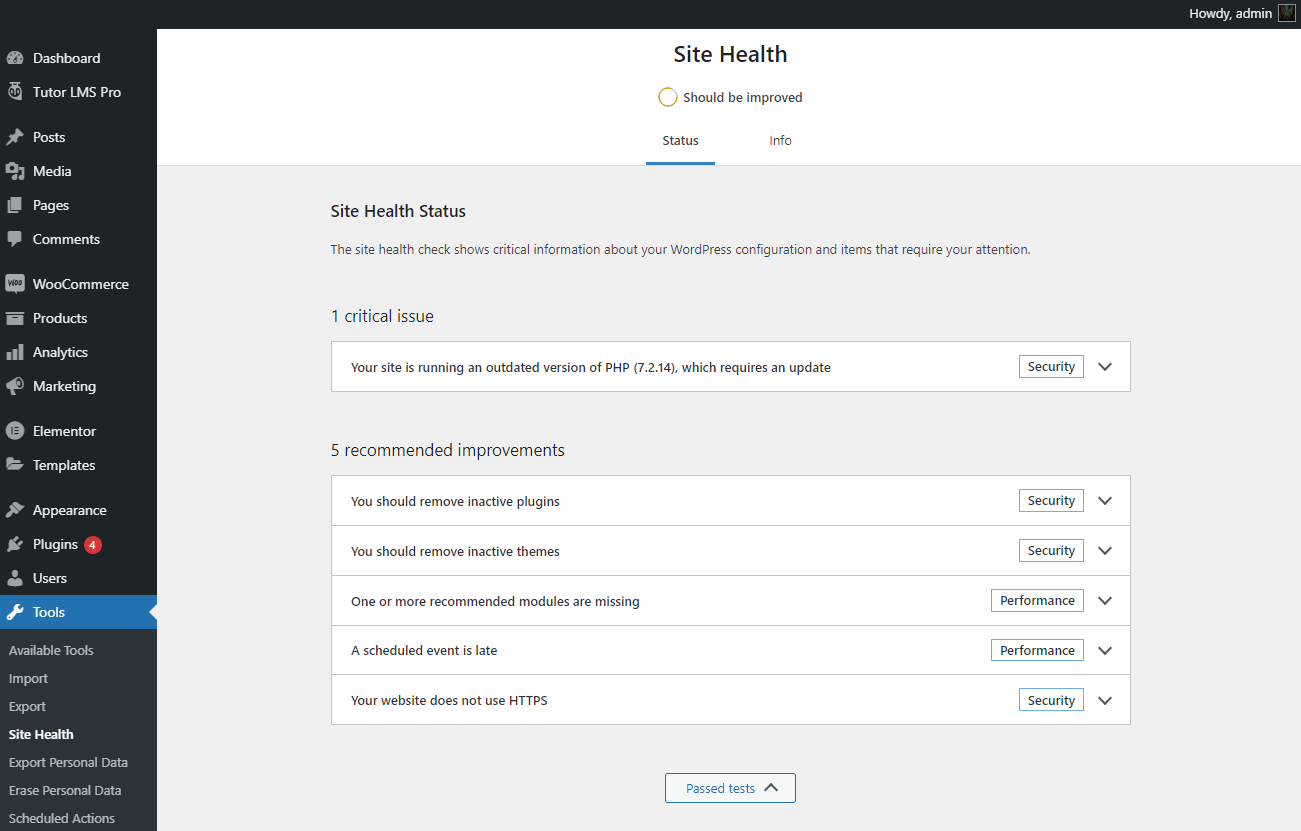This screenshot has height=831, width=1301.
Task: Click the Analytics bar chart icon
Action: [15, 352]
